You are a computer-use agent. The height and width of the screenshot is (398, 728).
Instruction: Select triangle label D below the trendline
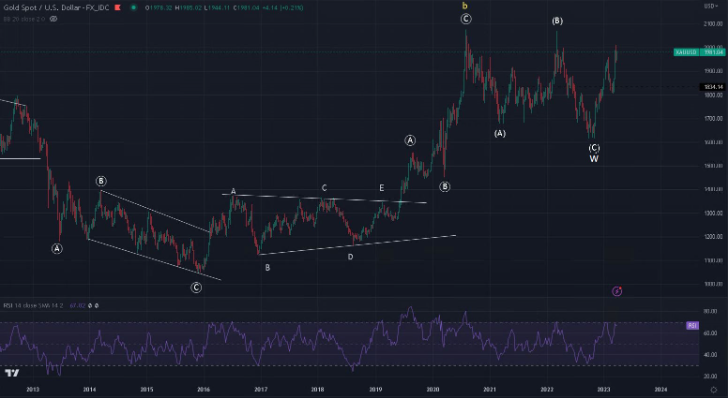pos(351,257)
